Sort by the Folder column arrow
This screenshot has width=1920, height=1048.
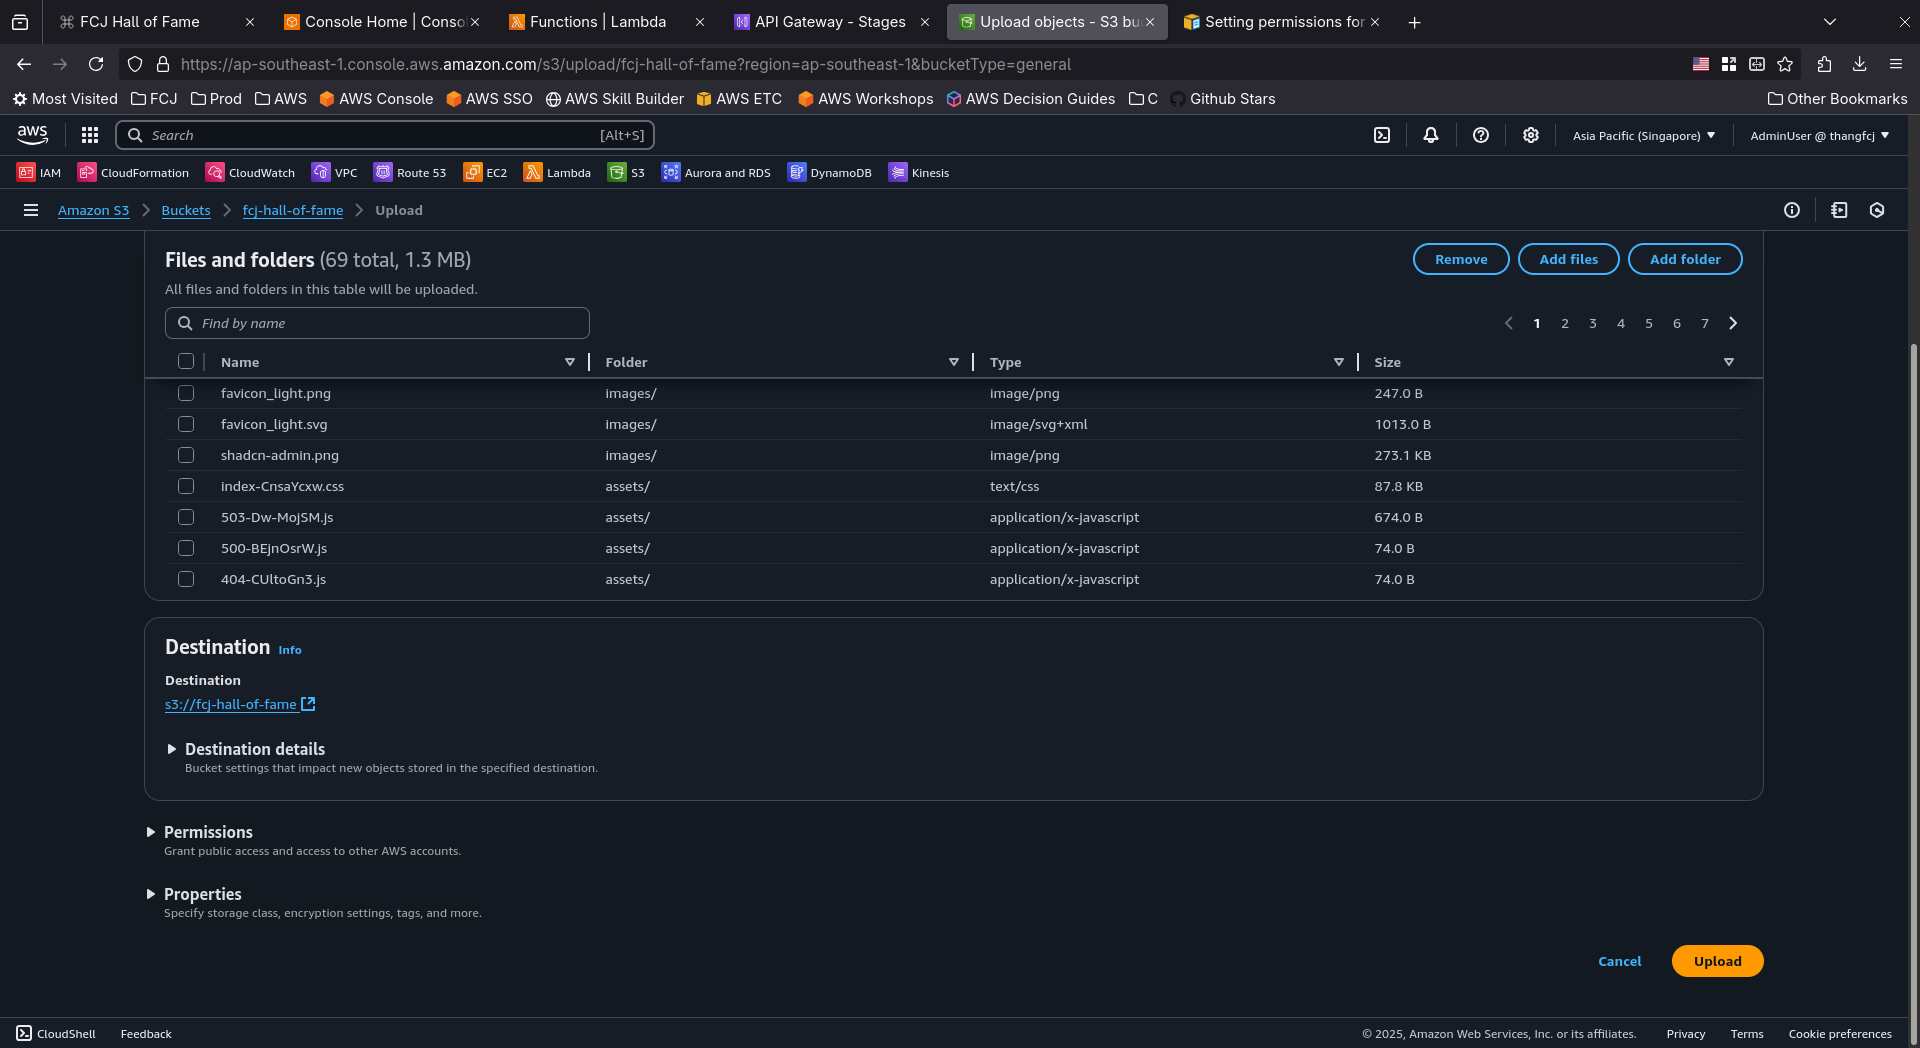pyautogui.click(x=954, y=362)
